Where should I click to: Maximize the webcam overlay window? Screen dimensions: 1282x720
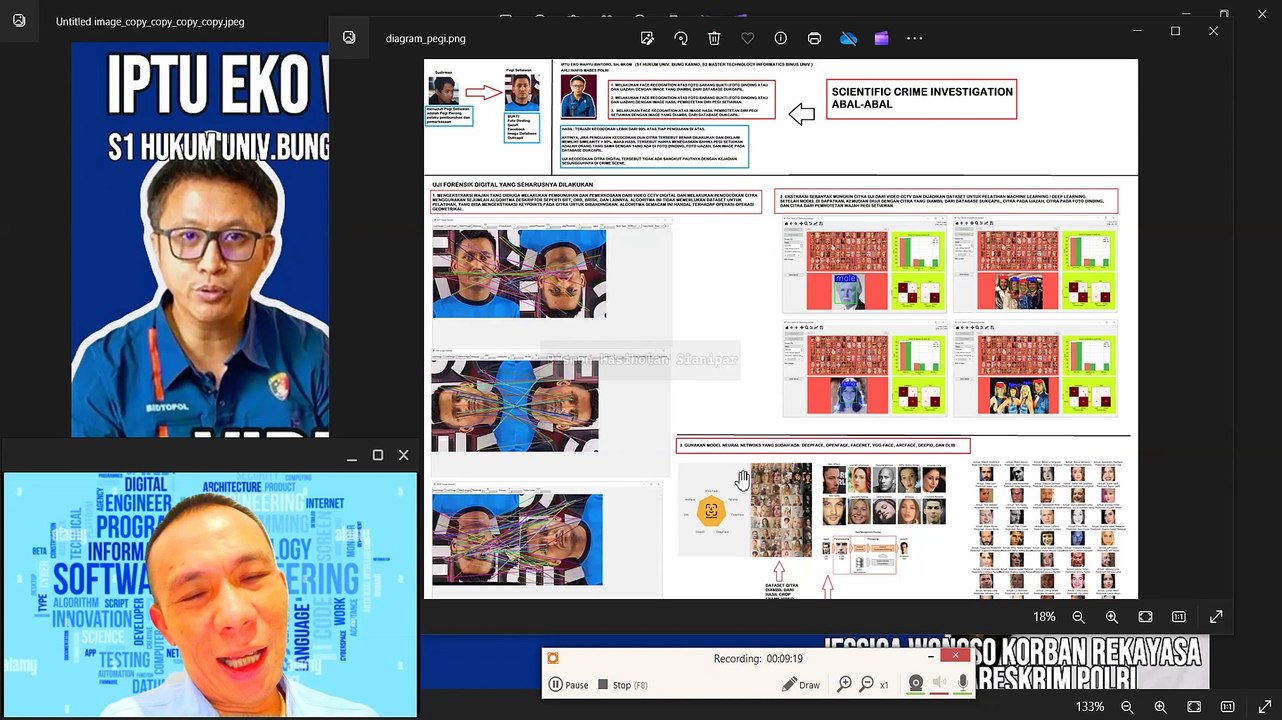click(x=378, y=455)
